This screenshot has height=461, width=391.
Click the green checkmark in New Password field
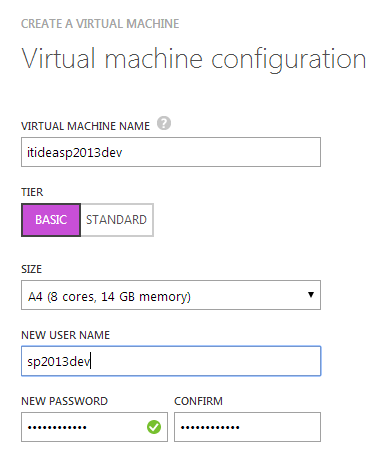[154, 427]
